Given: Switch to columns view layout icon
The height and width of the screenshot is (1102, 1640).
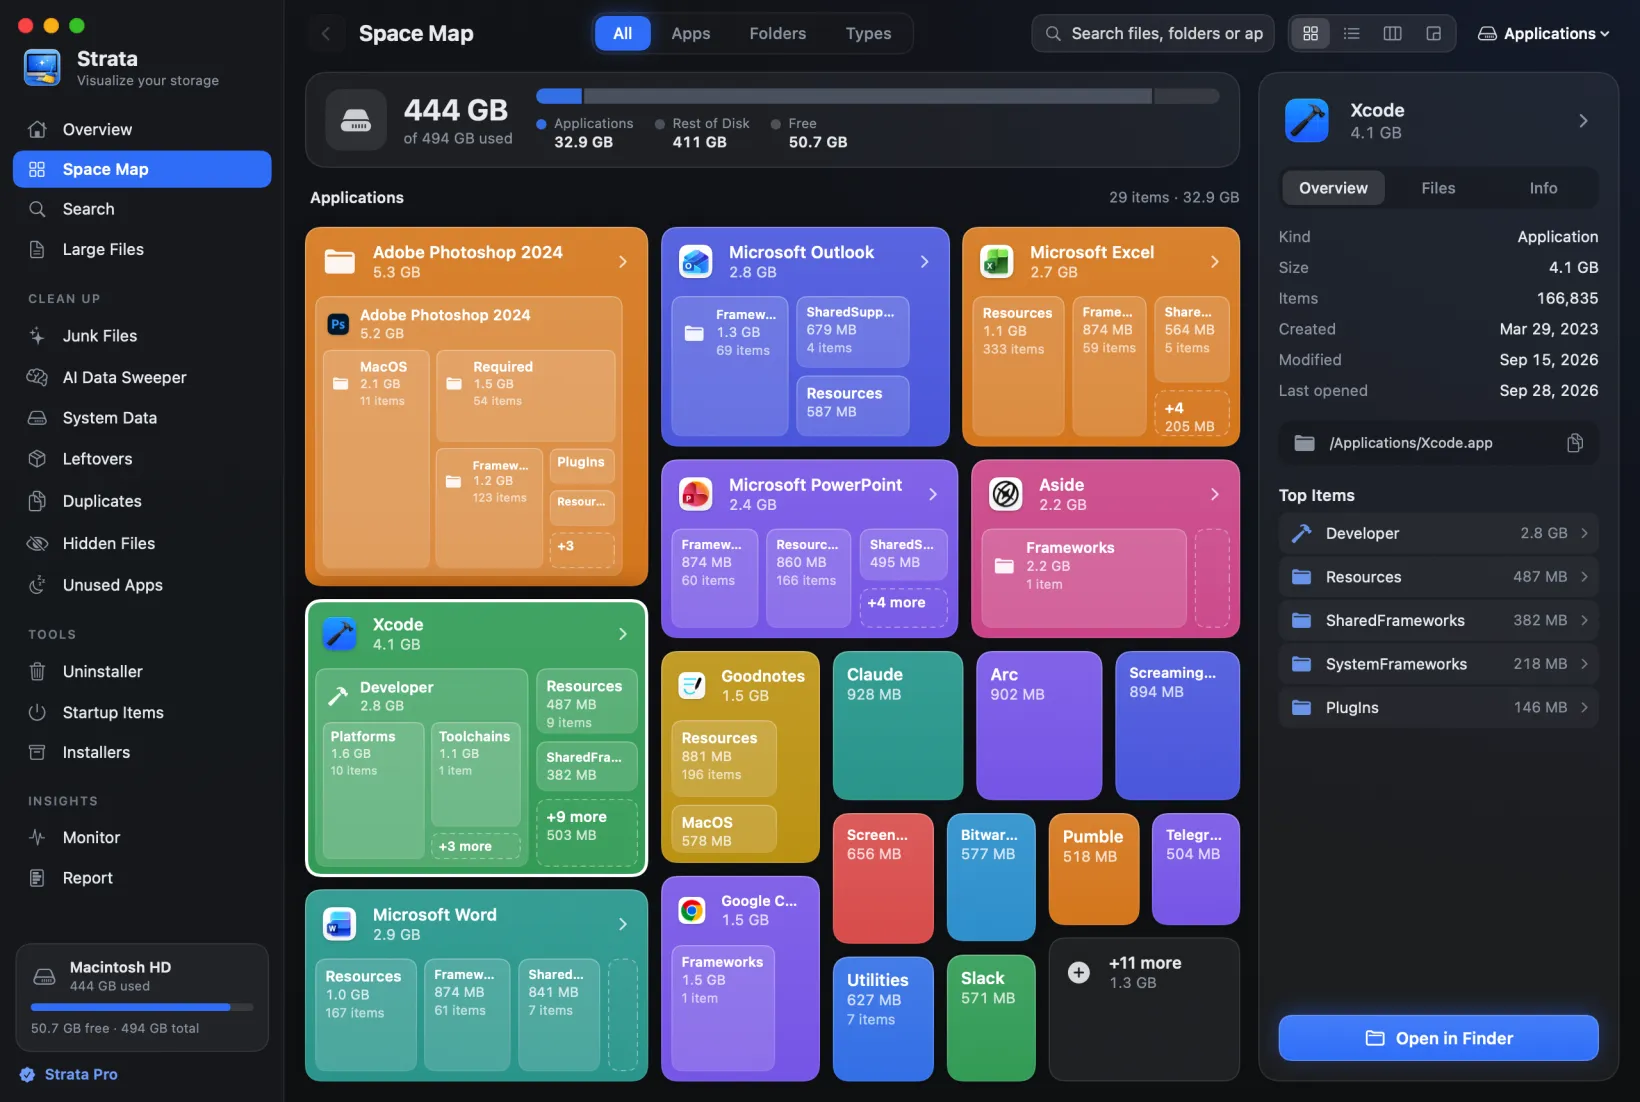Looking at the screenshot, I should pyautogui.click(x=1392, y=33).
